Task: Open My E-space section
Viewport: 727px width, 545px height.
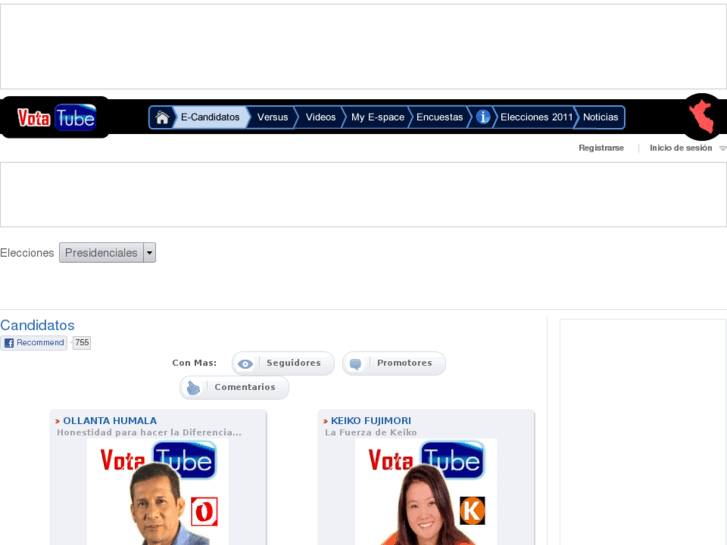Action: pyautogui.click(x=377, y=117)
